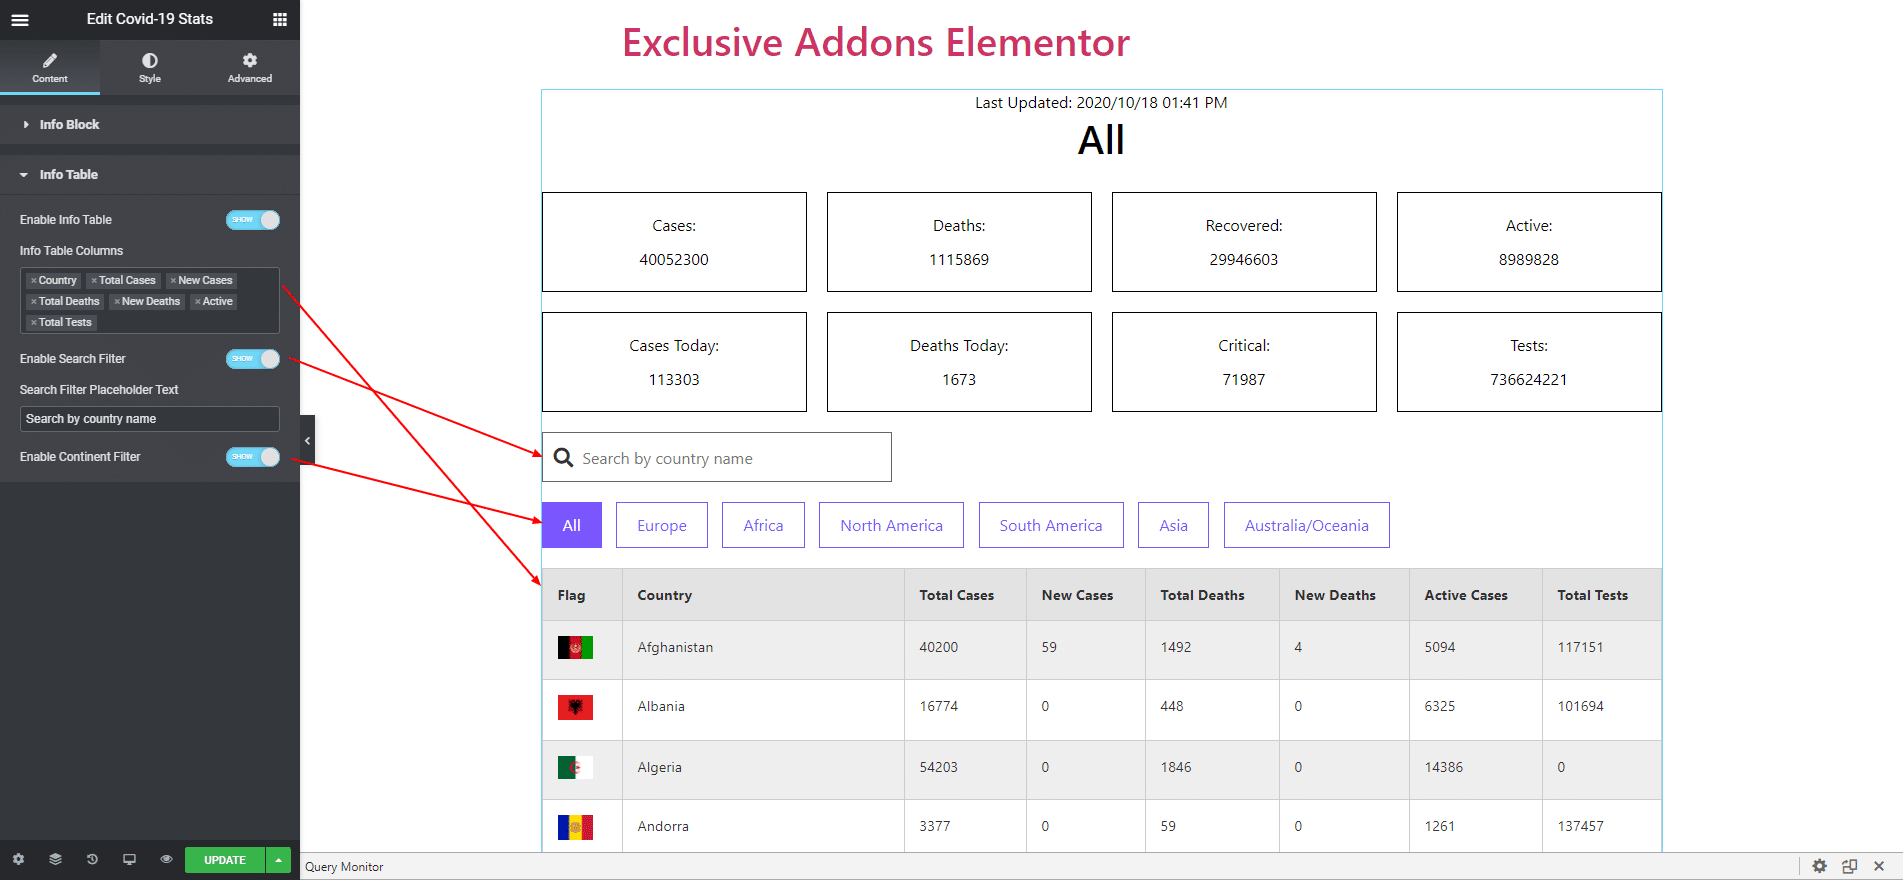The image size is (1903, 880).
Task: Toggle the Enable Info Table switch
Action: 253,220
